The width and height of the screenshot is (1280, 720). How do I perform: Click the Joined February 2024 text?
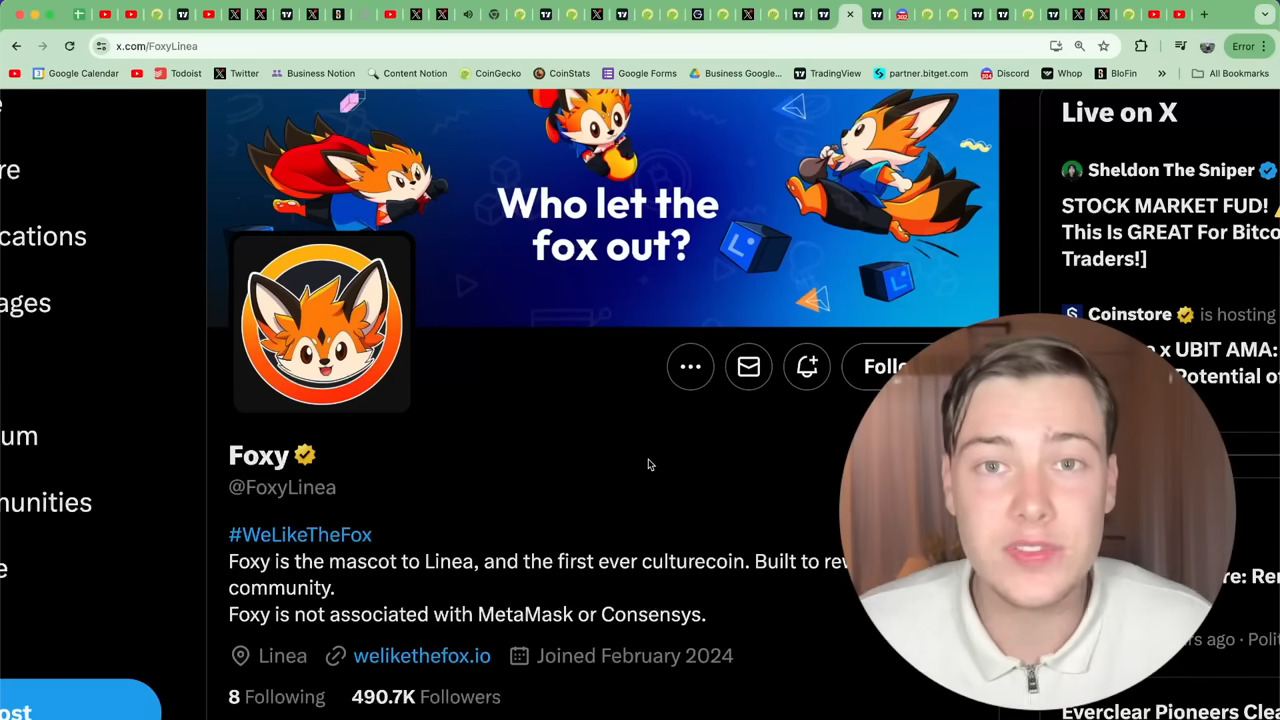(635, 656)
